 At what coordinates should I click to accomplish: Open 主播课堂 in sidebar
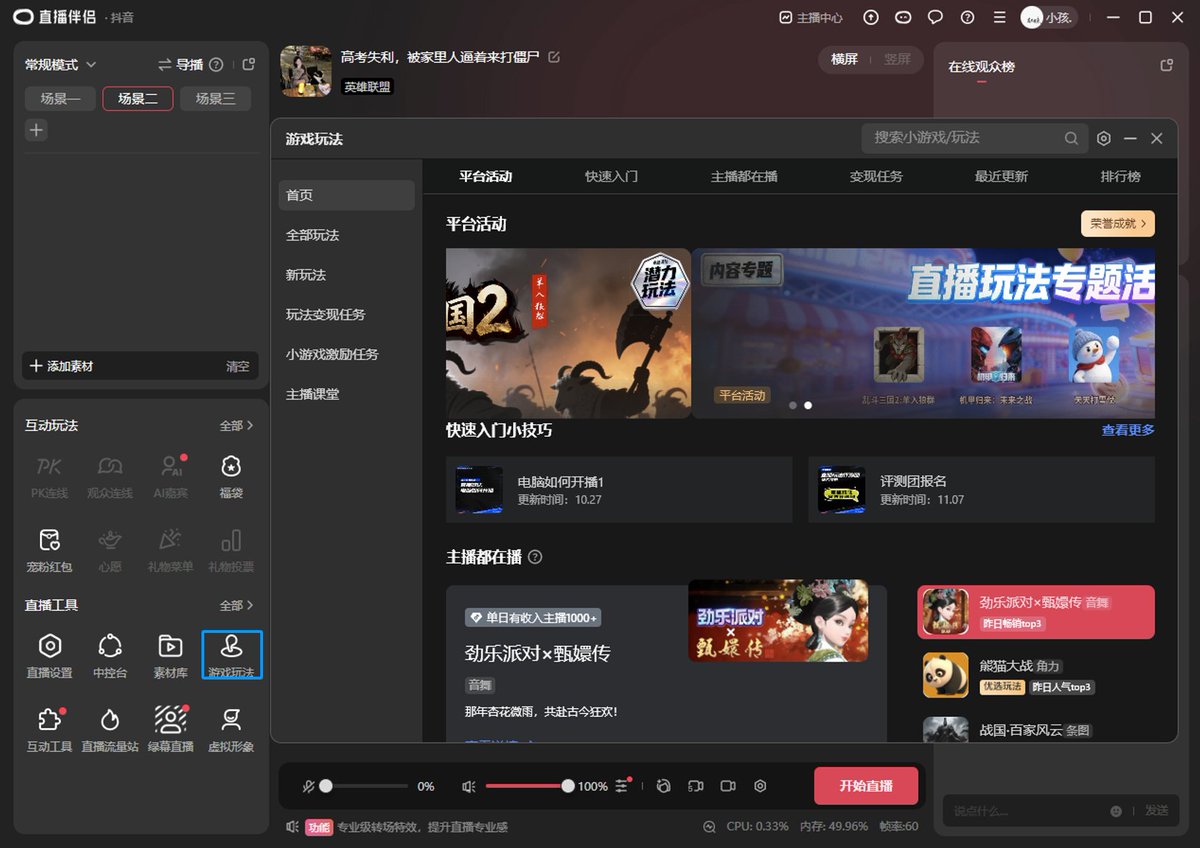tap(346, 394)
